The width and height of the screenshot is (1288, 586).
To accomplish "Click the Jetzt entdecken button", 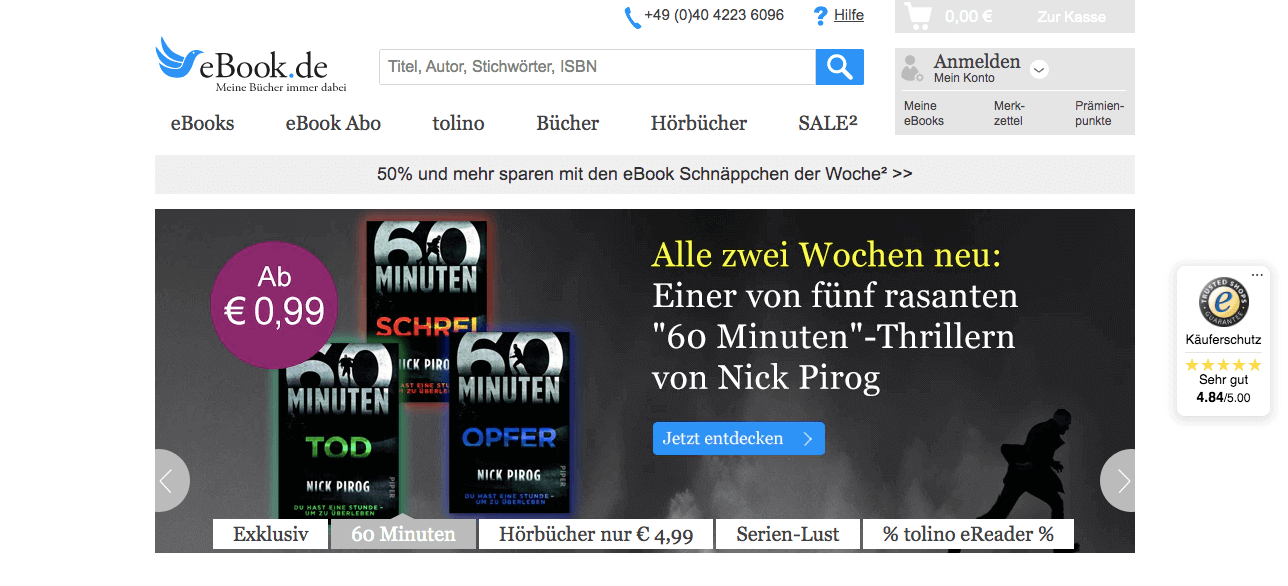I will point(739,438).
